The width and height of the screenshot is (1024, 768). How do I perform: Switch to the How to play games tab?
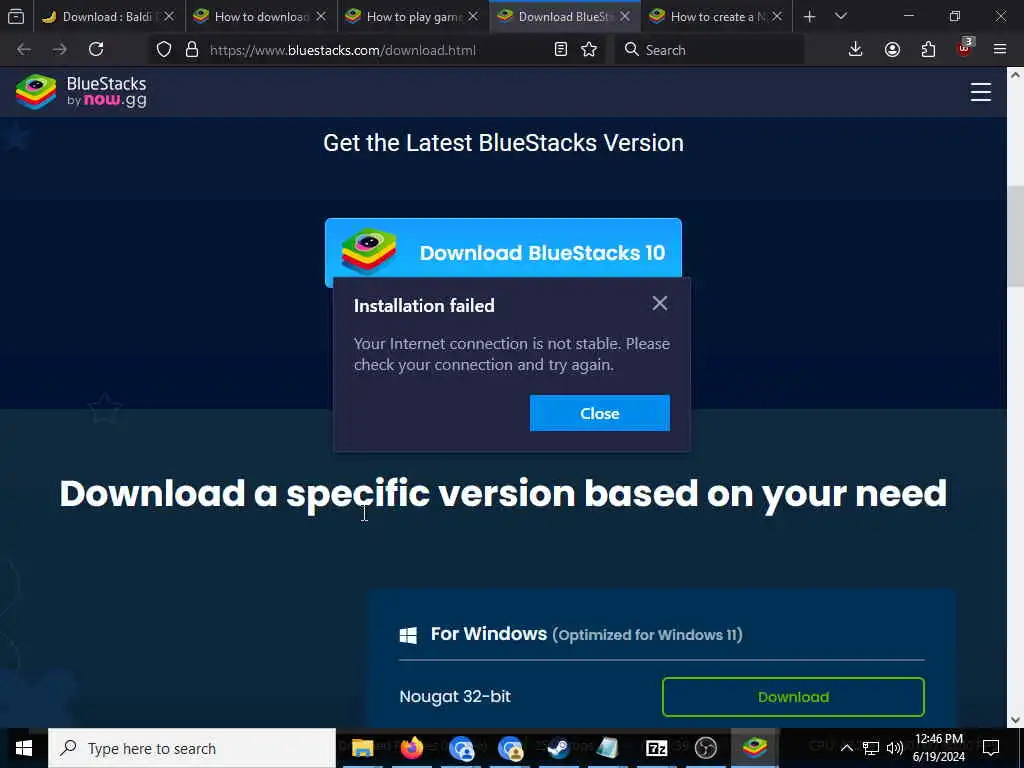[x=413, y=16]
